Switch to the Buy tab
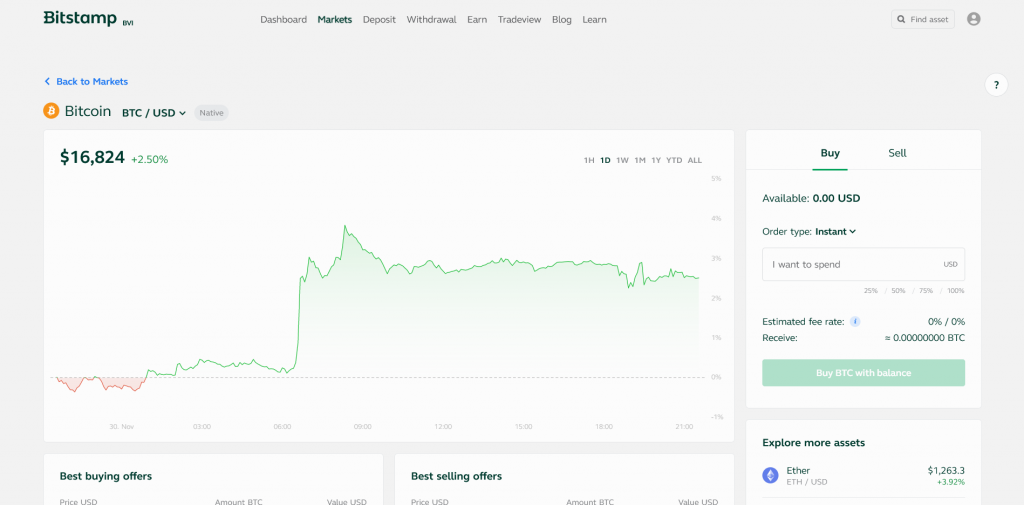This screenshot has height=505, width=1024. pos(830,153)
